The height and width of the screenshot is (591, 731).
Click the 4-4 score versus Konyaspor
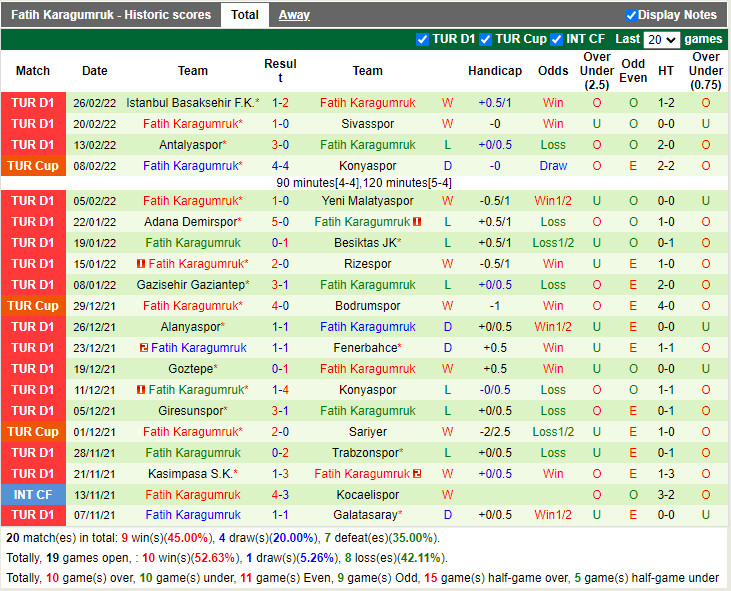click(280, 166)
